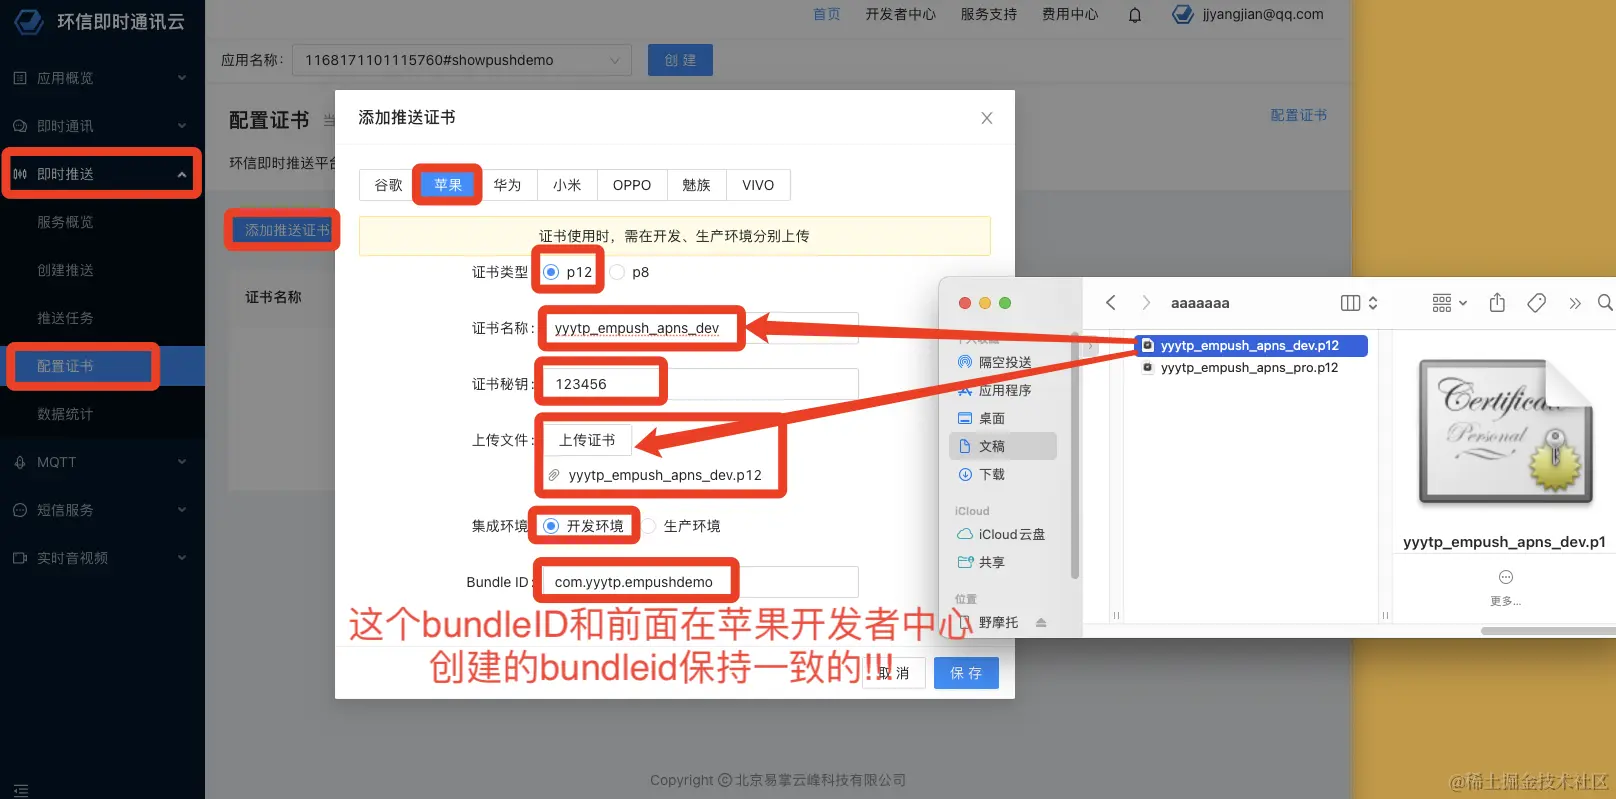Click the Finder share icon
This screenshot has width=1616, height=799.
[1497, 302]
